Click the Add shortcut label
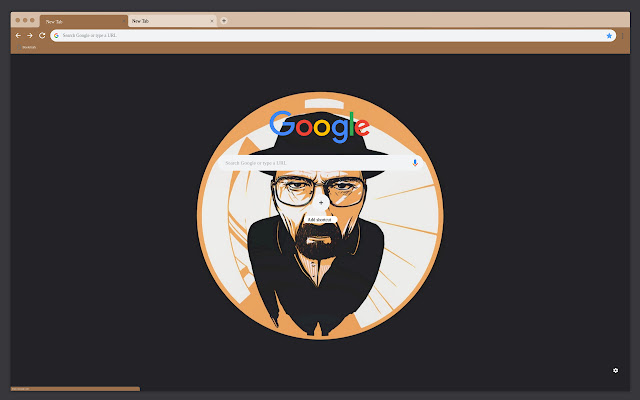The width and height of the screenshot is (640, 400). pyautogui.click(x=320, y=220)
